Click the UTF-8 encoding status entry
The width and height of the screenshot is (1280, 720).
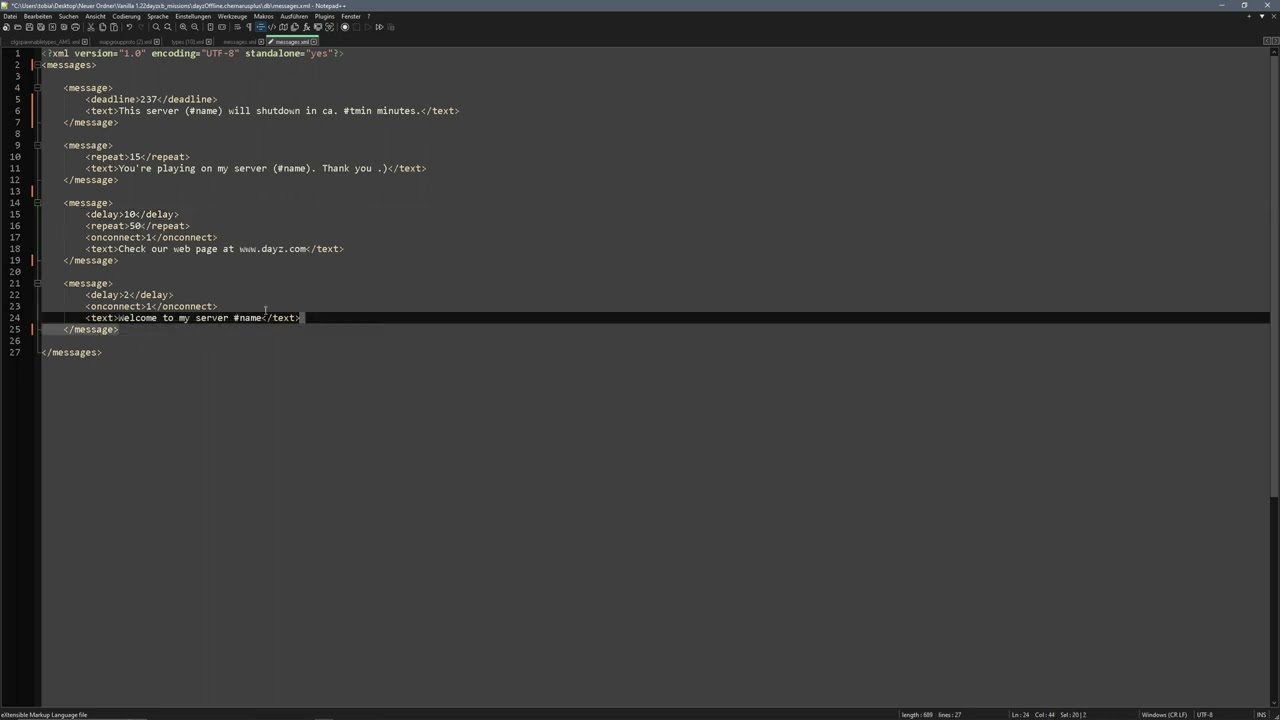click(1204, 715)
